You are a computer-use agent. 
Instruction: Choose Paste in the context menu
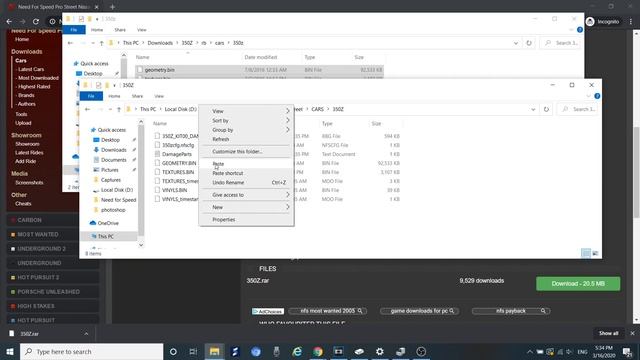218,164
